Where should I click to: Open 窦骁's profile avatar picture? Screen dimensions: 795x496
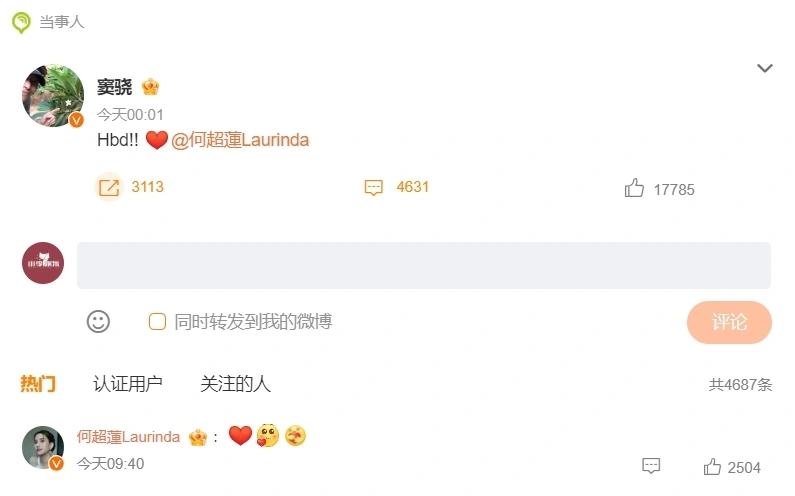tap(53, 95)
